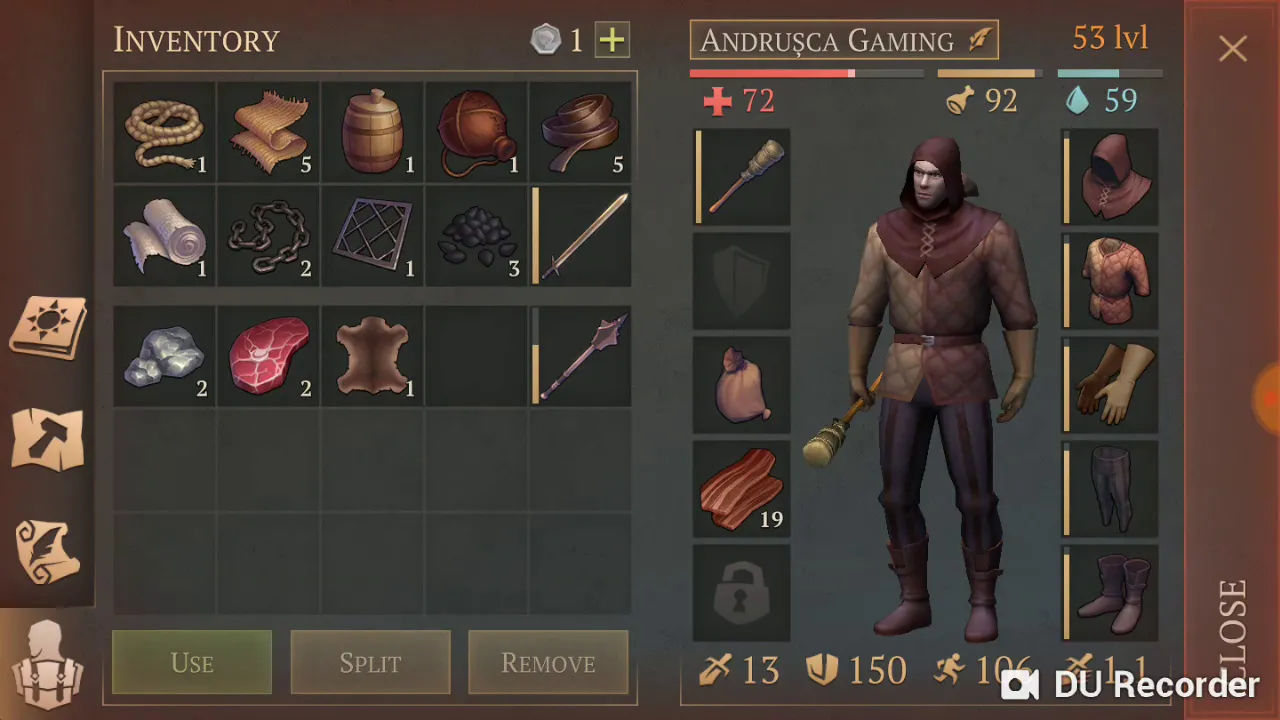Select the raw meat item
1280x720 pixels.
[269, 356]
